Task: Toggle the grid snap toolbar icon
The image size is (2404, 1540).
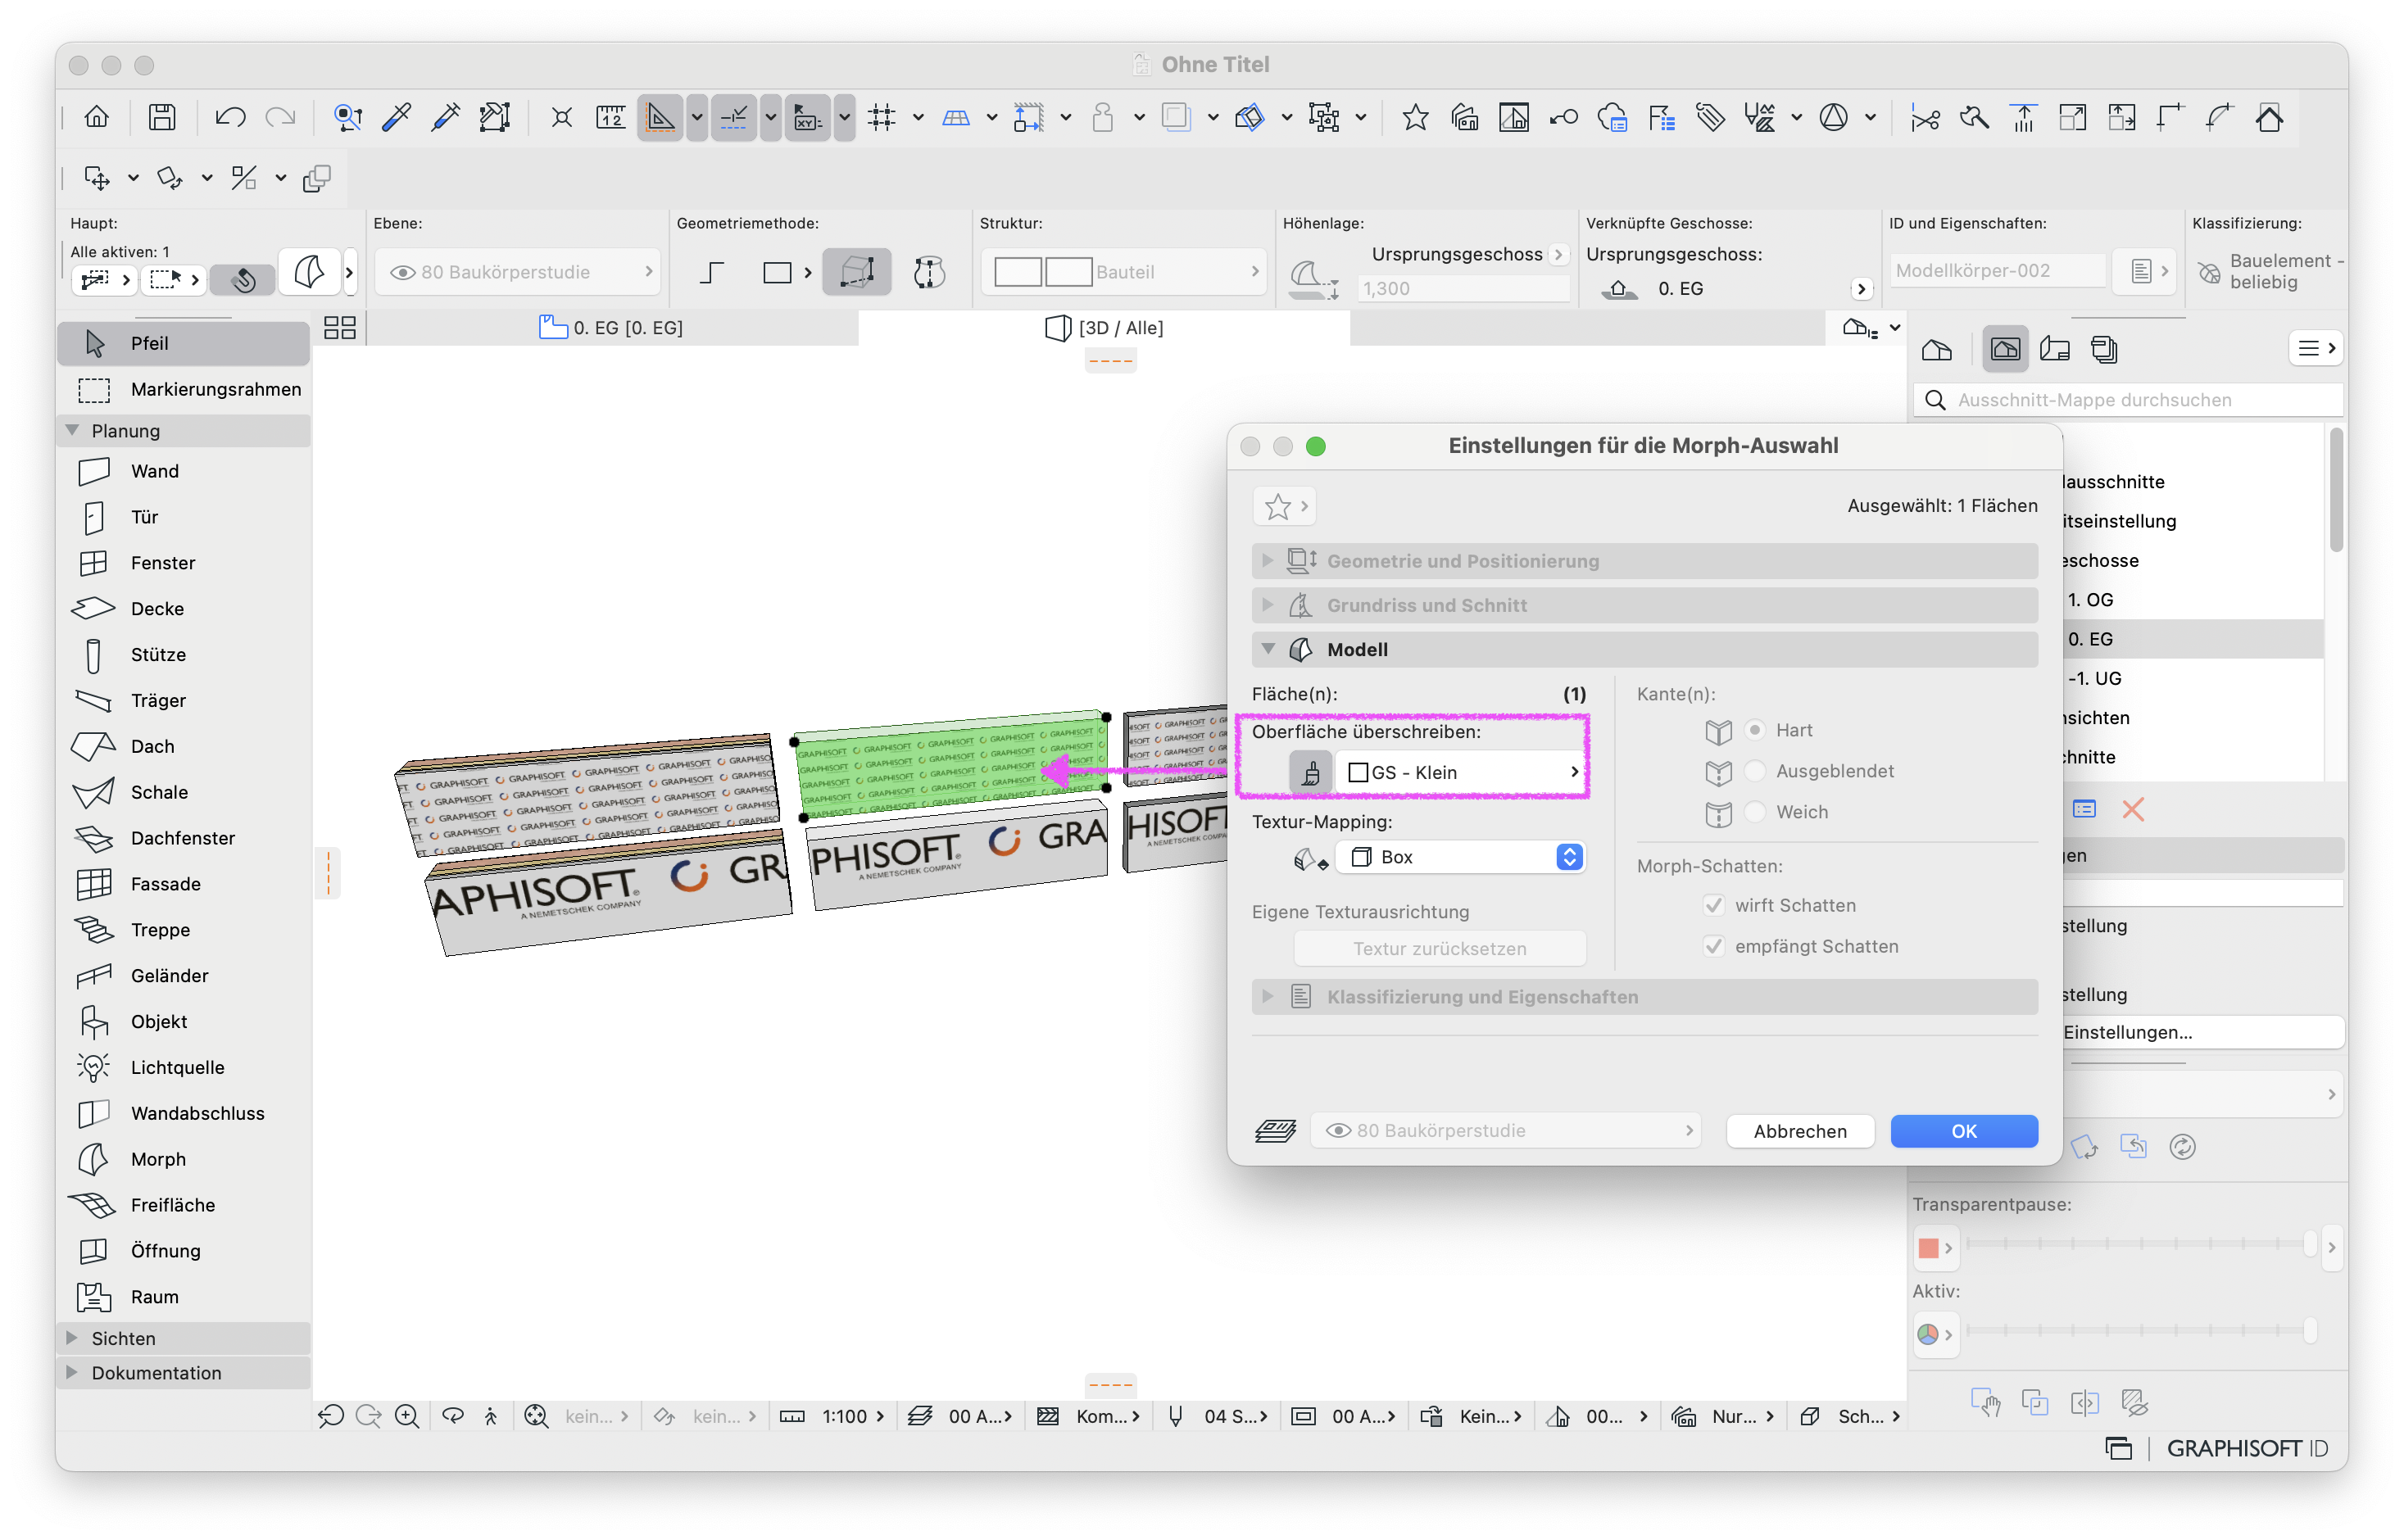Action: point(882,118)
